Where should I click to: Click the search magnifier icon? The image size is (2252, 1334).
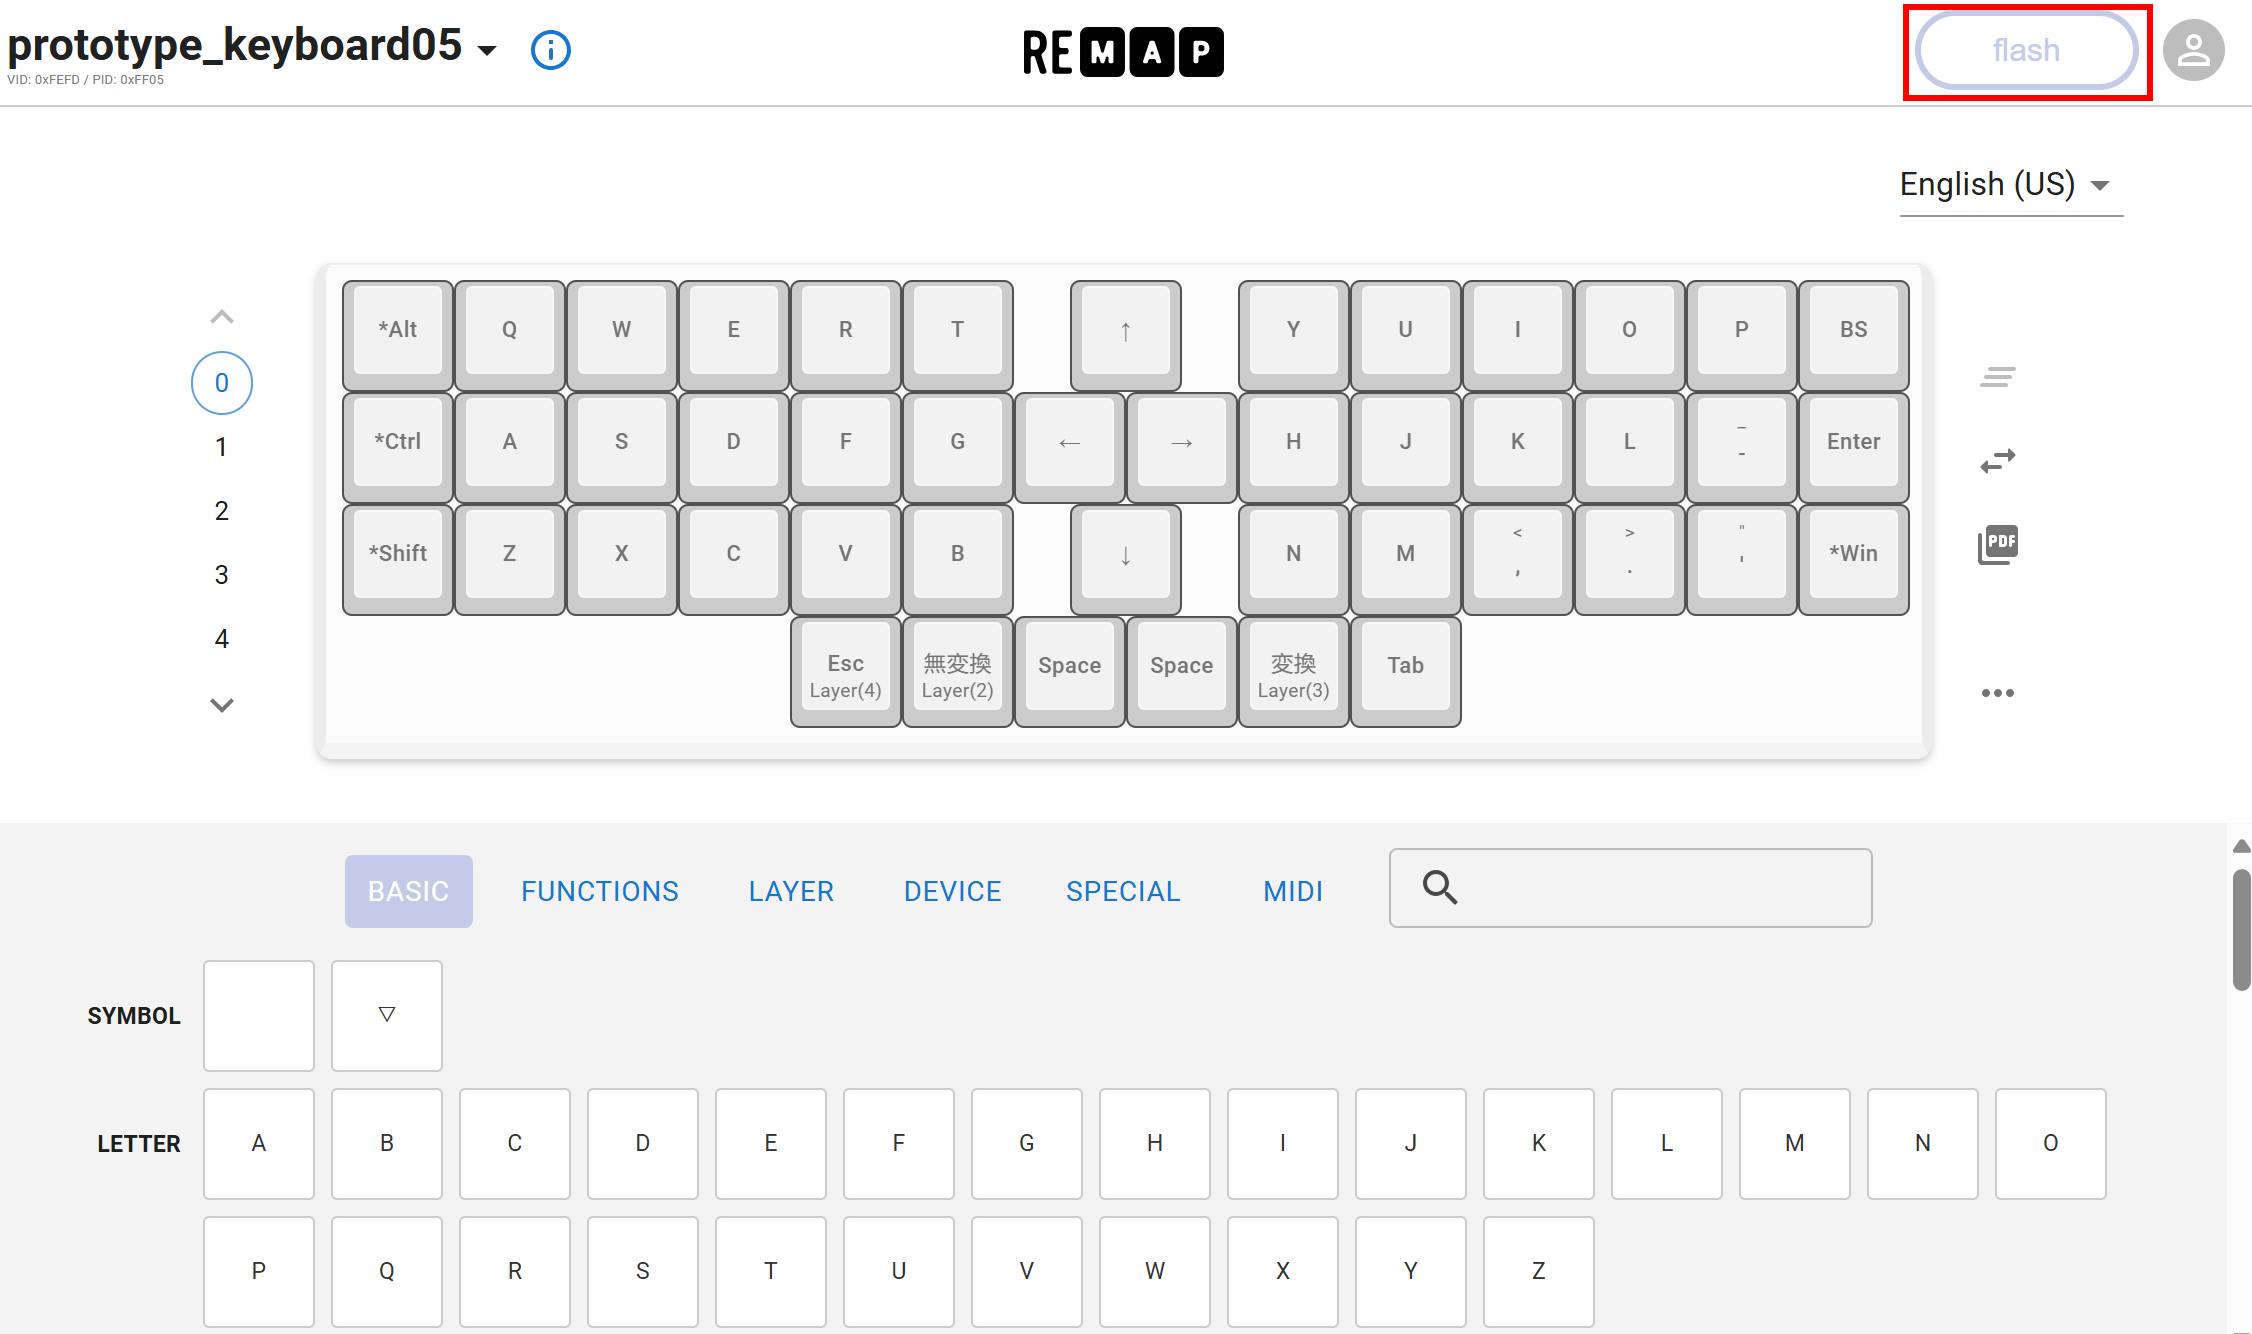(1440, 887)
